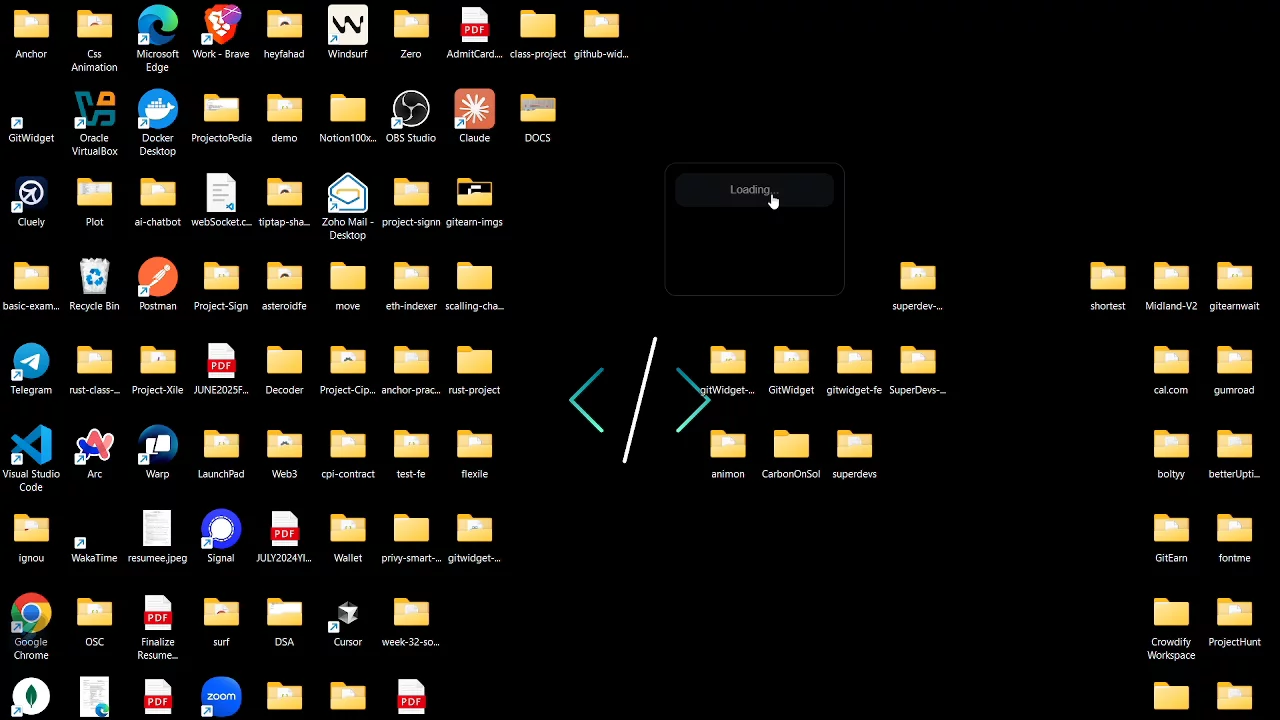Select the ProjectoPedia folder
This screenshot has height=720, width=1280.
coord(221,110)
